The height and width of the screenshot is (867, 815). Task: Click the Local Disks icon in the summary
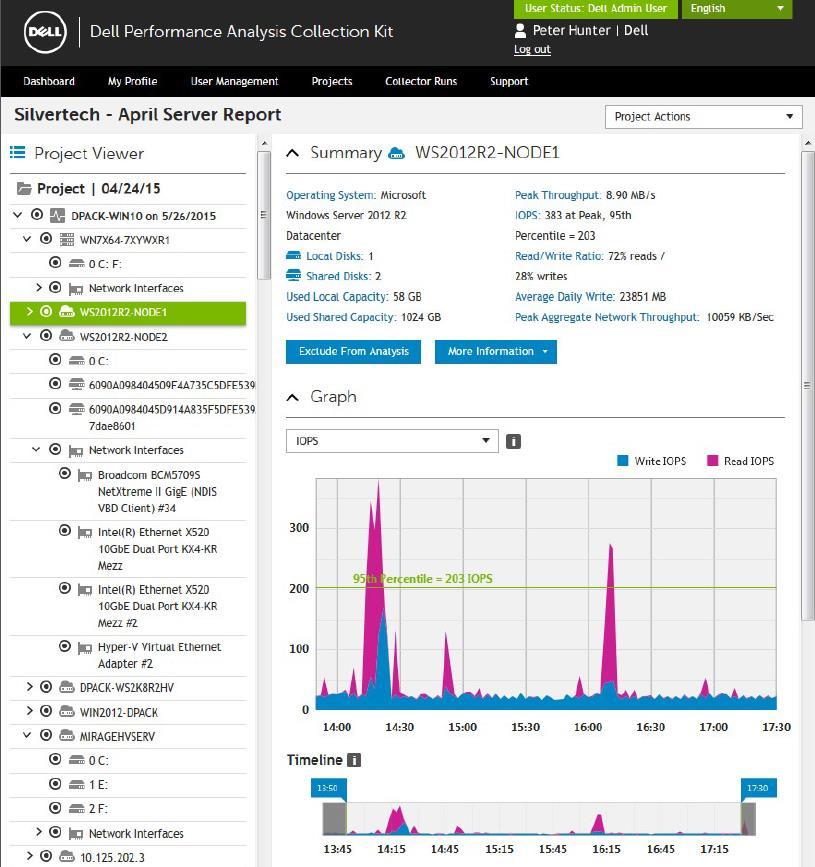click(294, 255)
